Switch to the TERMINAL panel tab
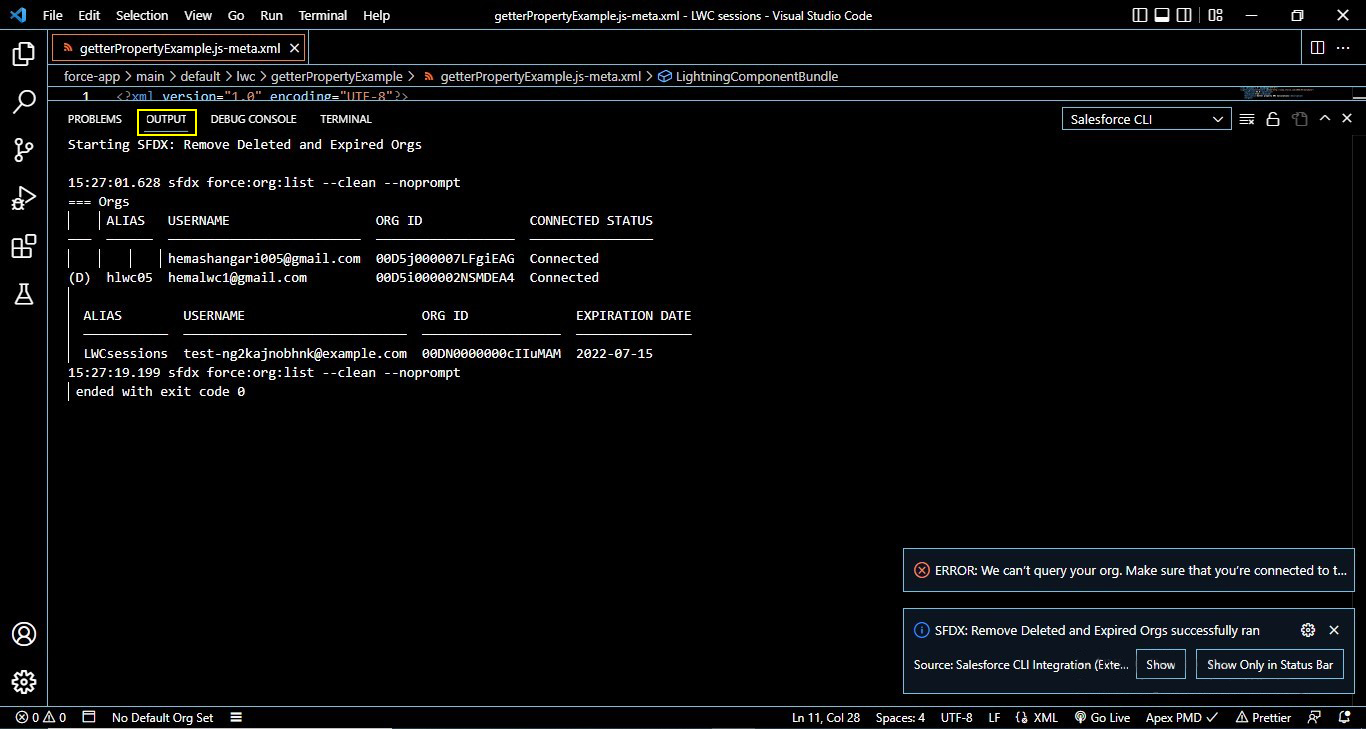This screenshot has height=729, width=1366. point(346,119)
